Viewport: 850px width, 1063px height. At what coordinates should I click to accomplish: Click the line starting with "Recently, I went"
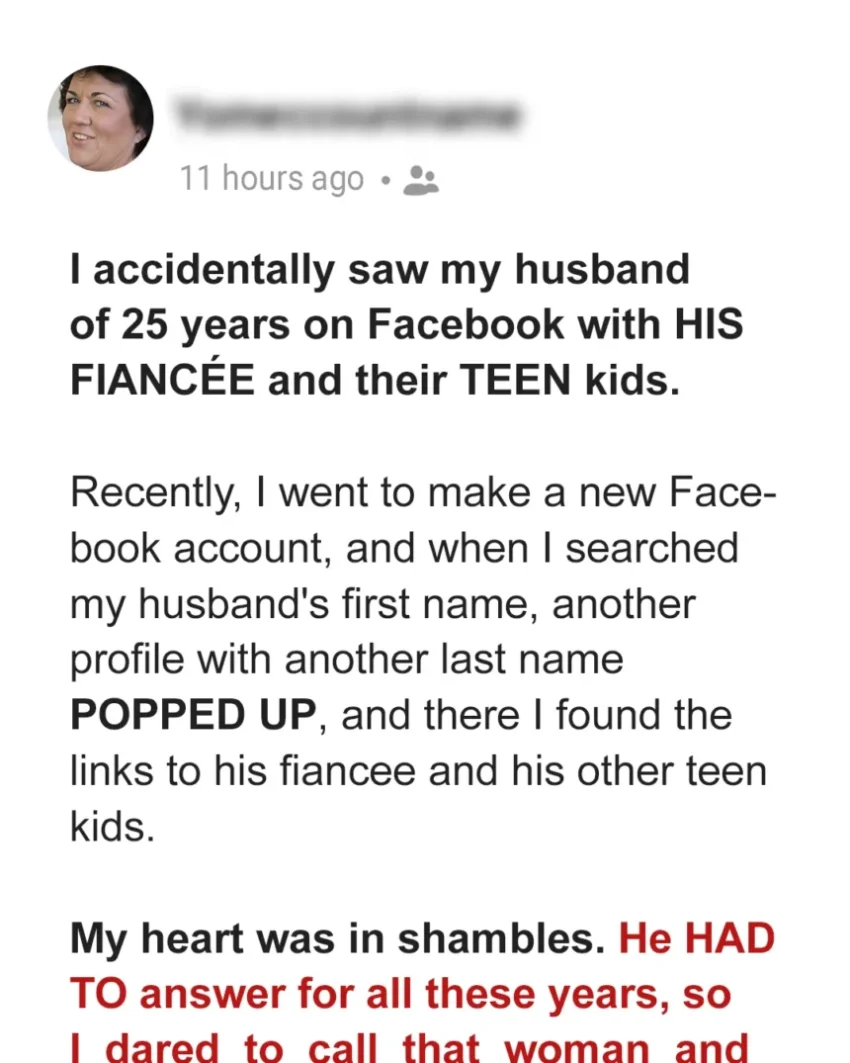417,493
